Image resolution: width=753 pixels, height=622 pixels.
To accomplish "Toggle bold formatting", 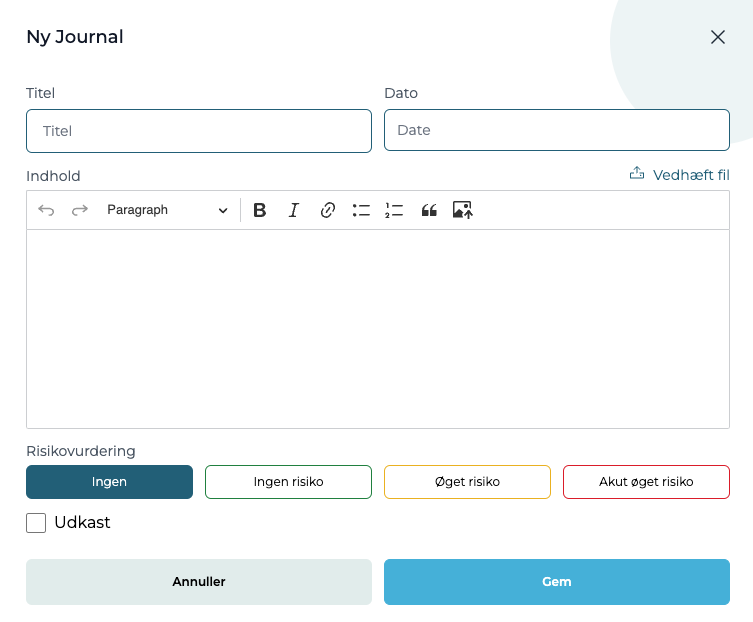I will 260,210.
